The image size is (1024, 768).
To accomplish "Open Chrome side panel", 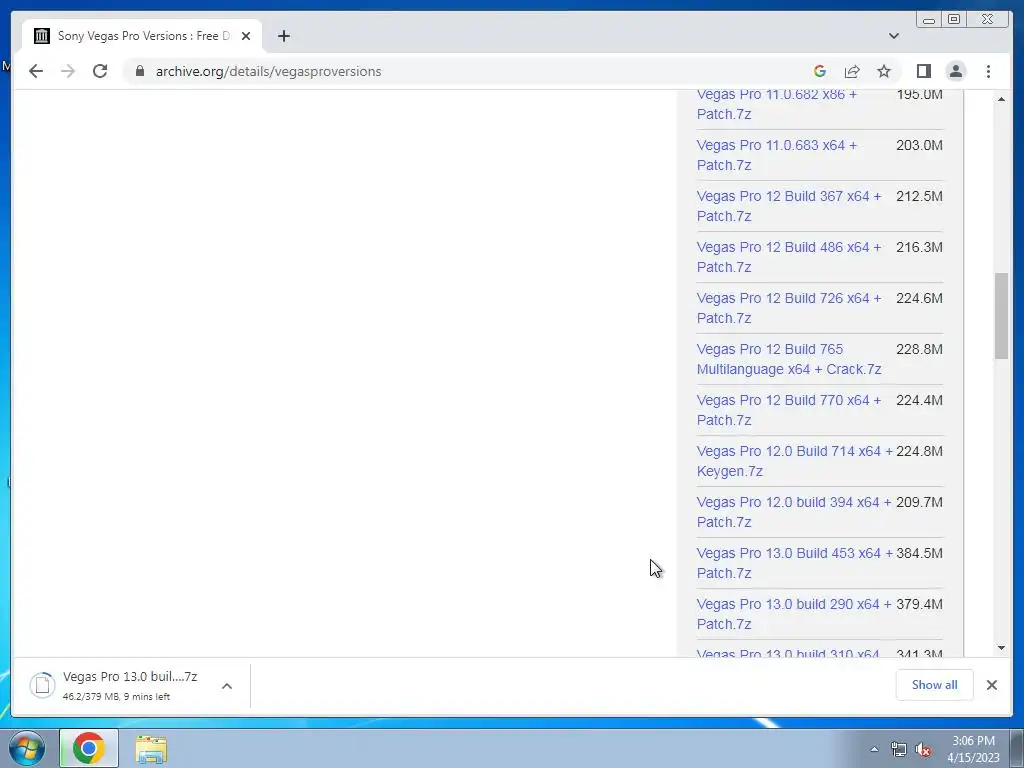I will pyautogui.click(x=923, y=71).
